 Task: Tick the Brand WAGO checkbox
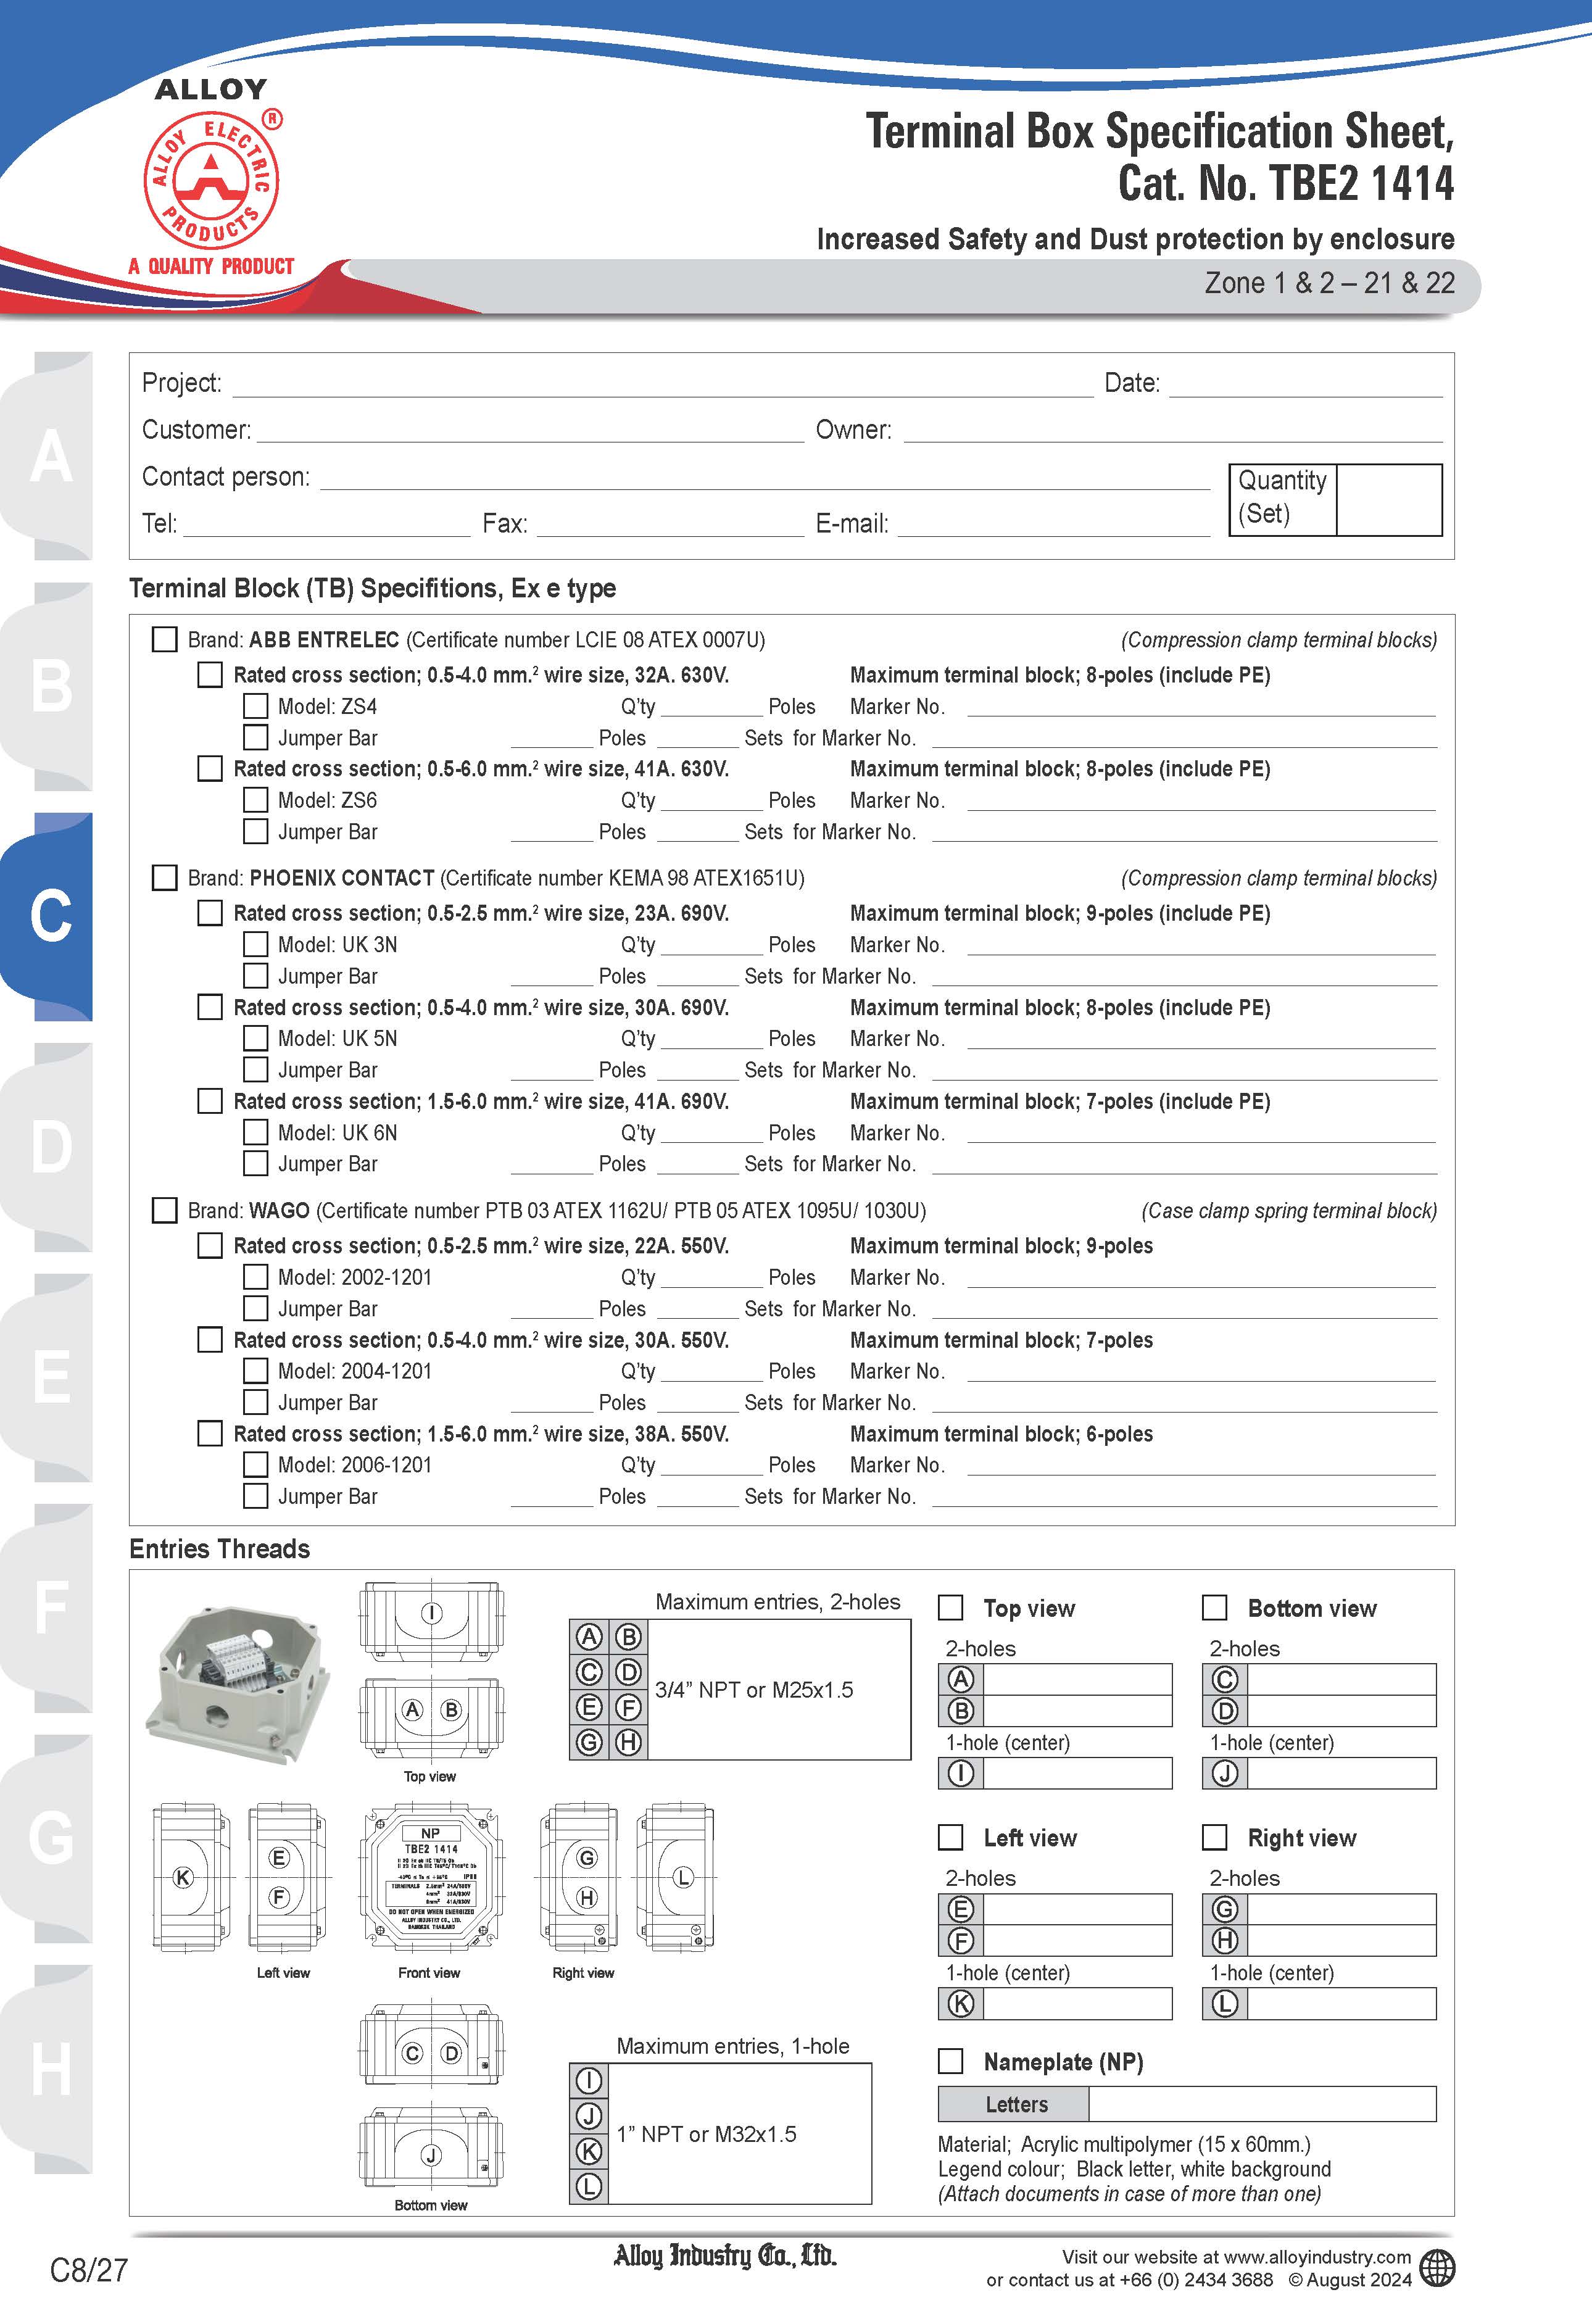pos(164,1210)
